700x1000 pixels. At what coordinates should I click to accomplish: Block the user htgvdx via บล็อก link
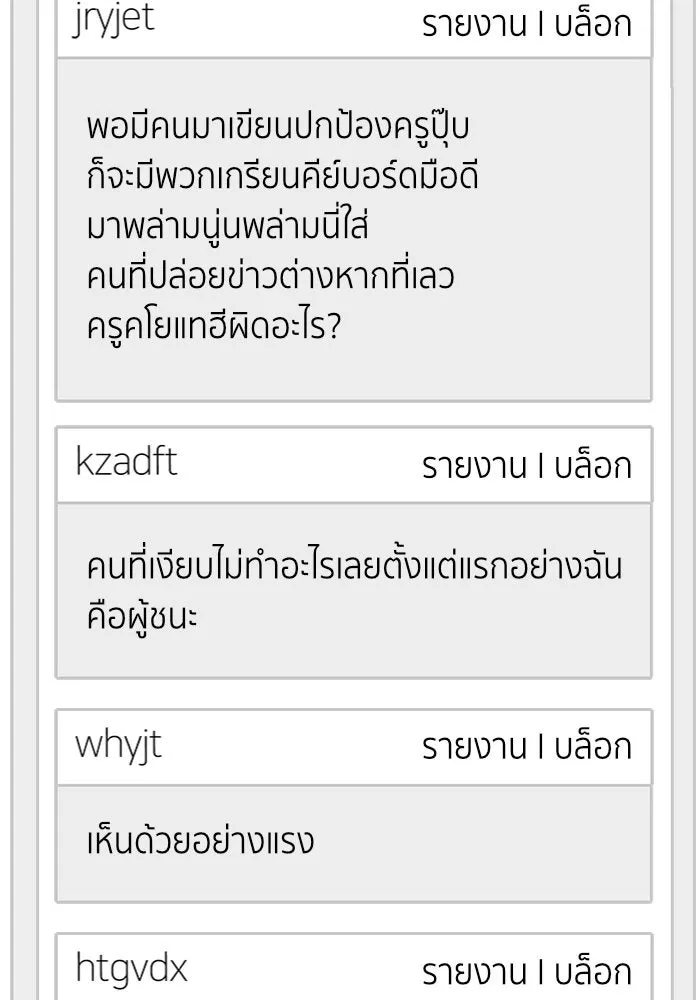point(596,967)
